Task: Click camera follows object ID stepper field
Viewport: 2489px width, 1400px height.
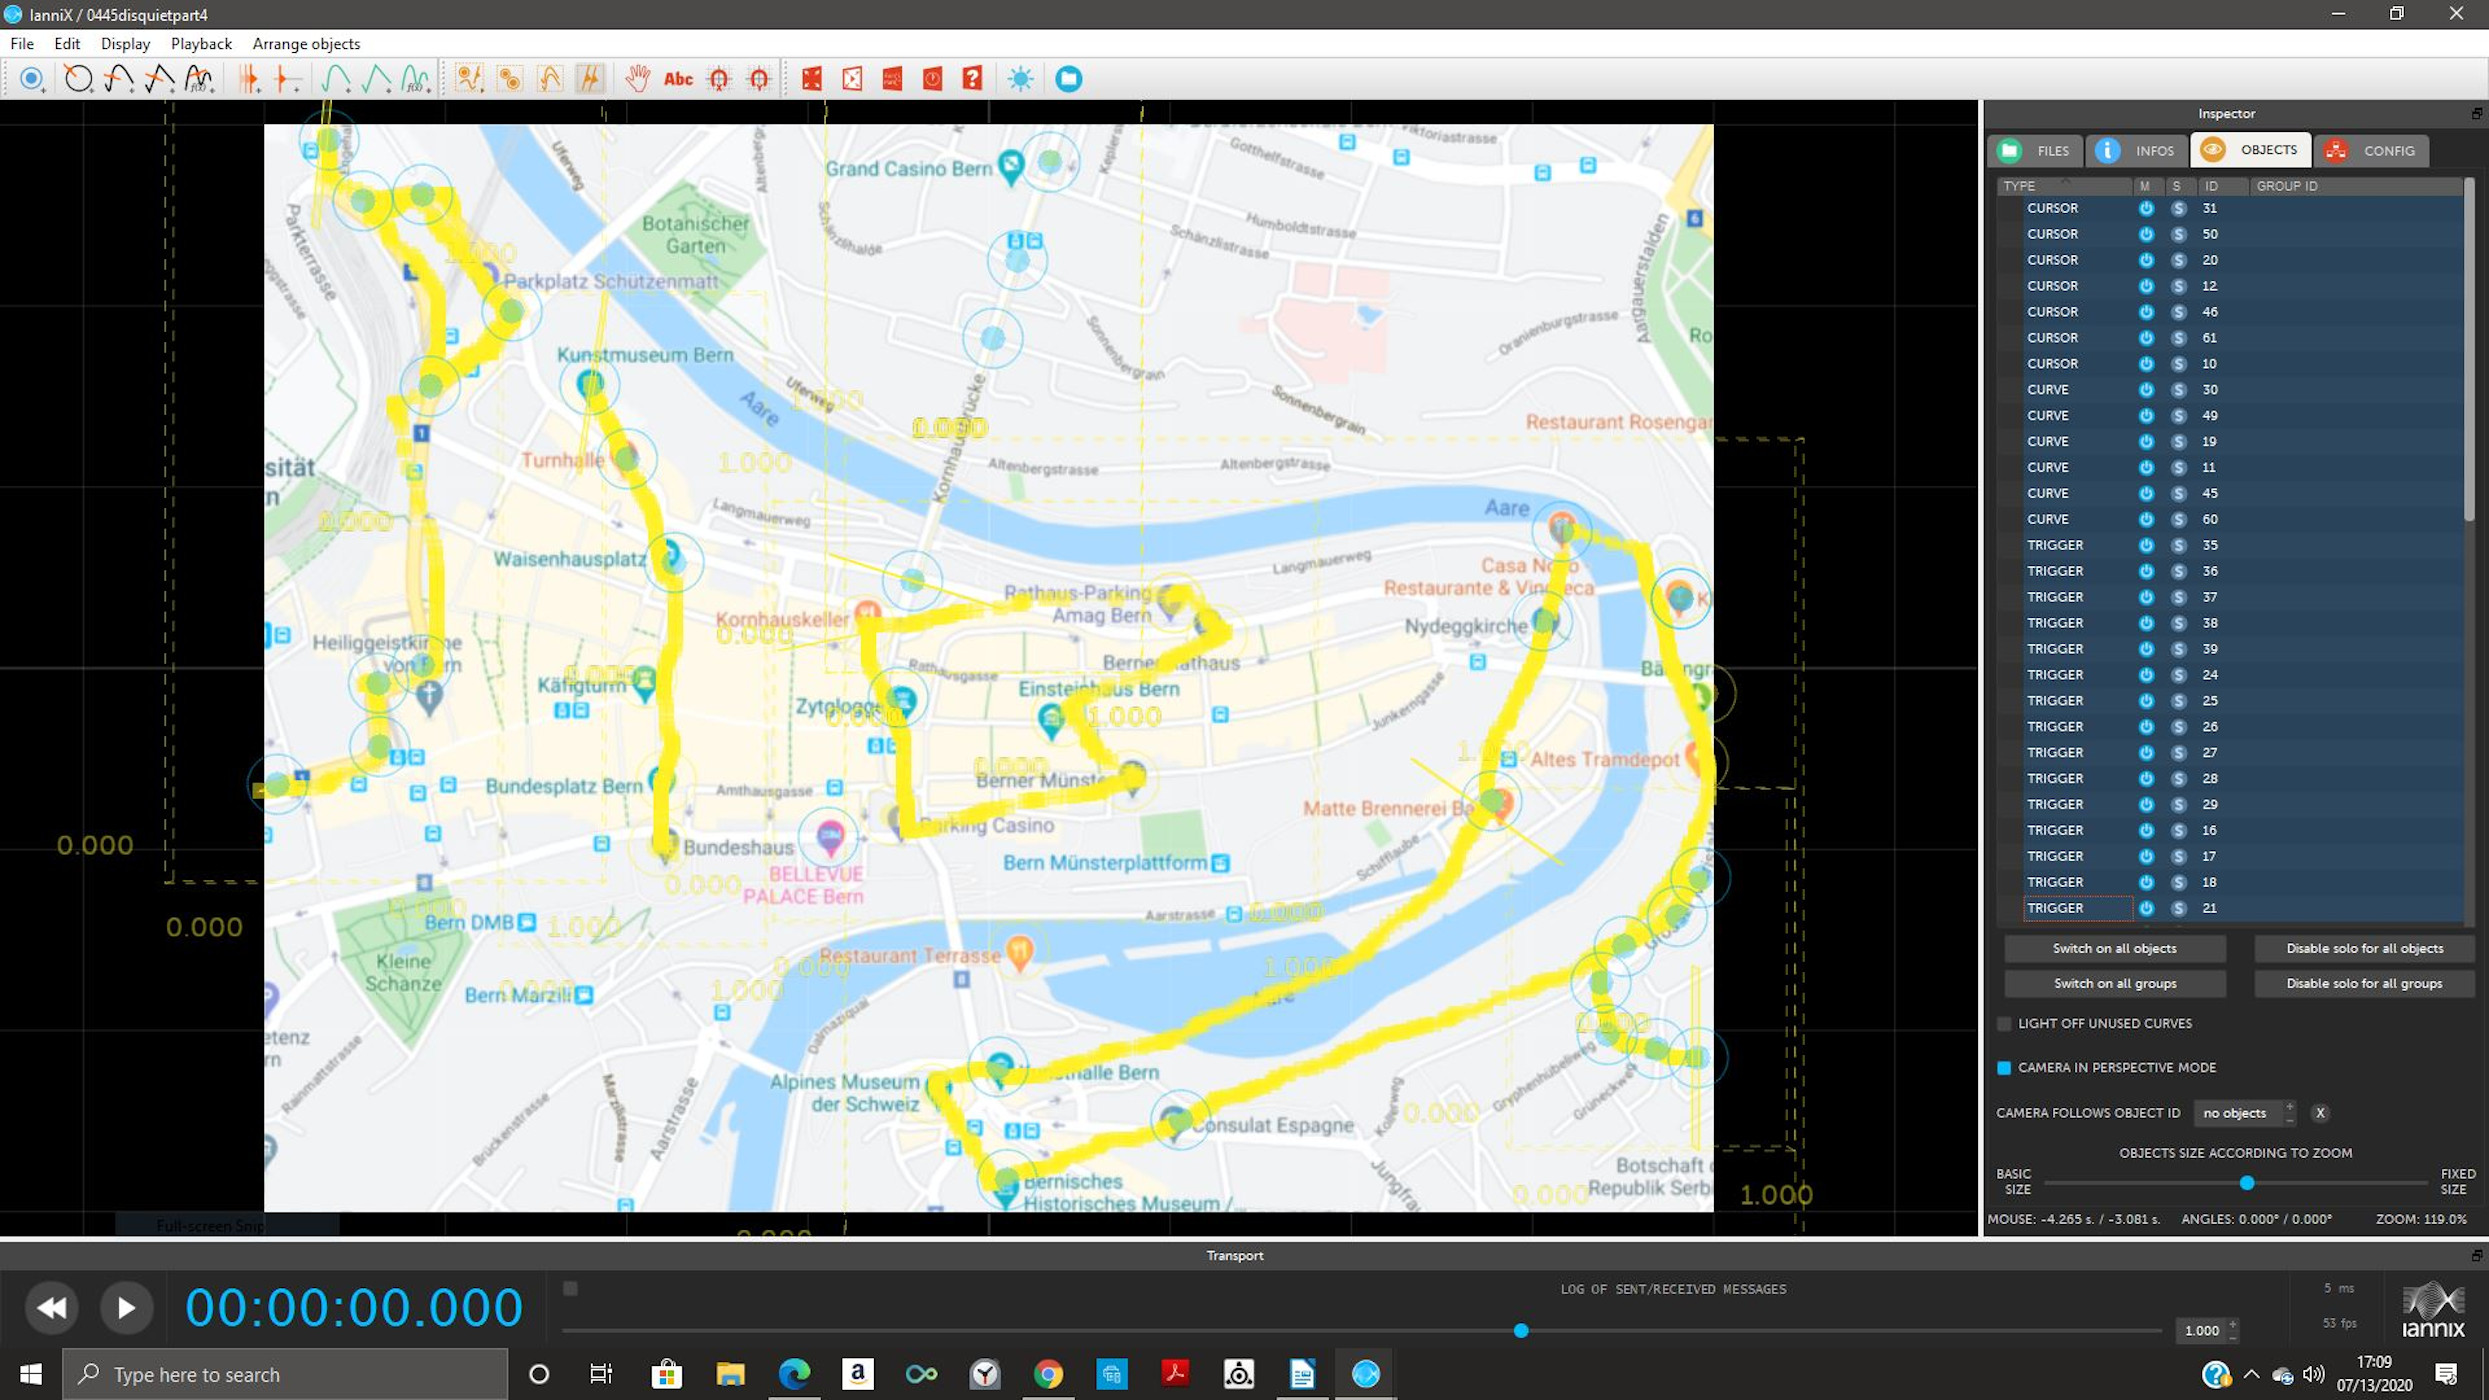Action: coord(2234,1113)
